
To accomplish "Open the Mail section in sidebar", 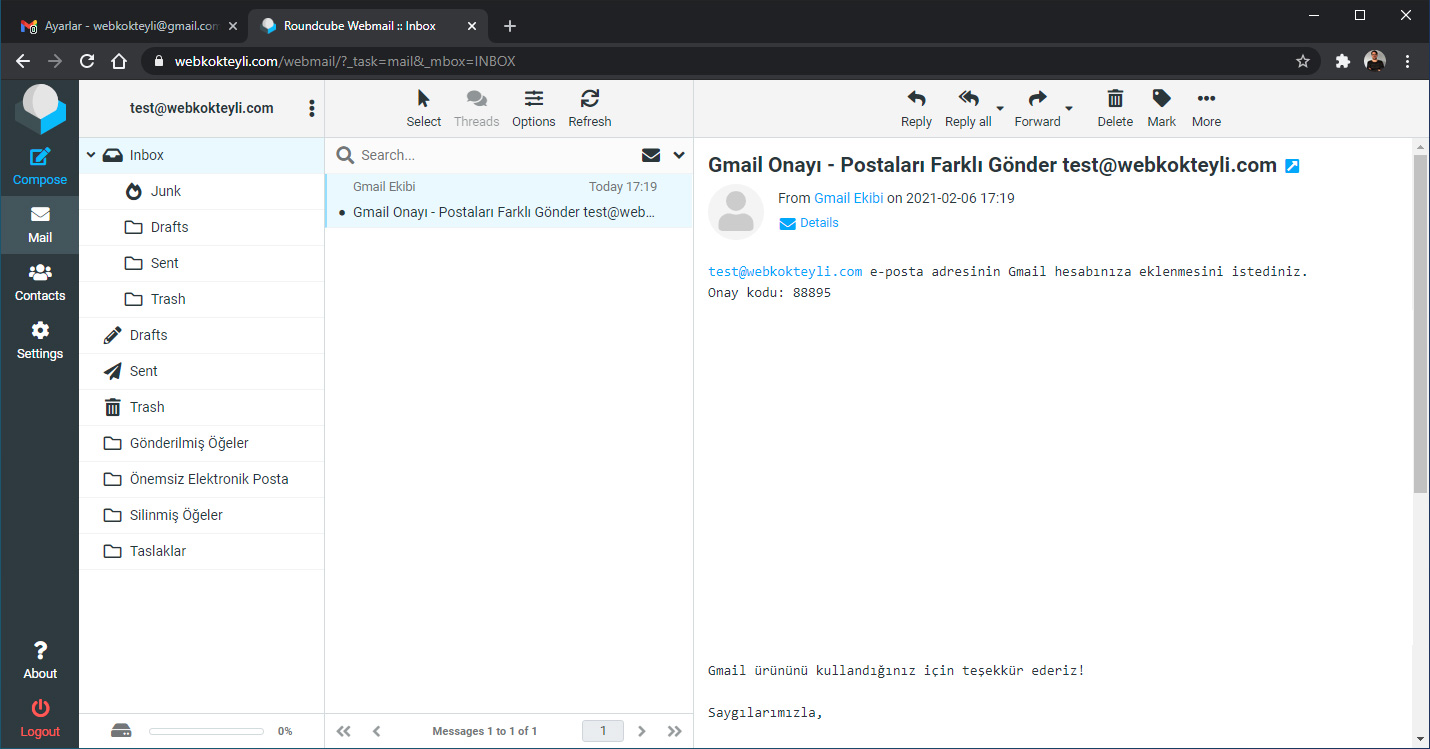I will (40, 225).
